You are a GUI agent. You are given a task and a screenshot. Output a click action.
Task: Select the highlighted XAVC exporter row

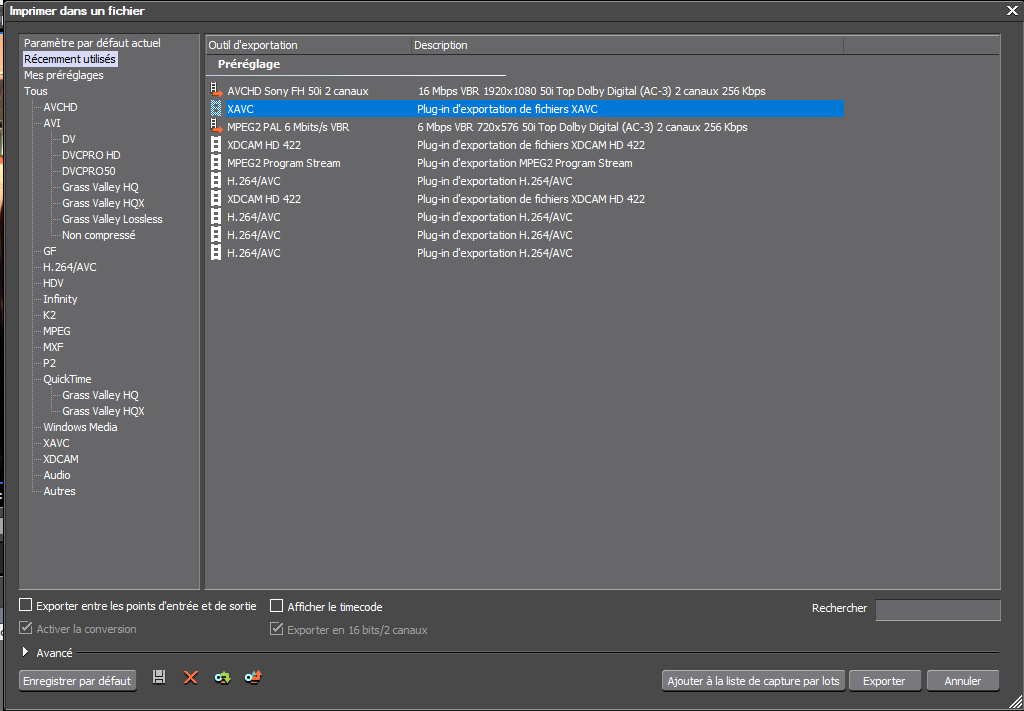click(x=526, y=109)
